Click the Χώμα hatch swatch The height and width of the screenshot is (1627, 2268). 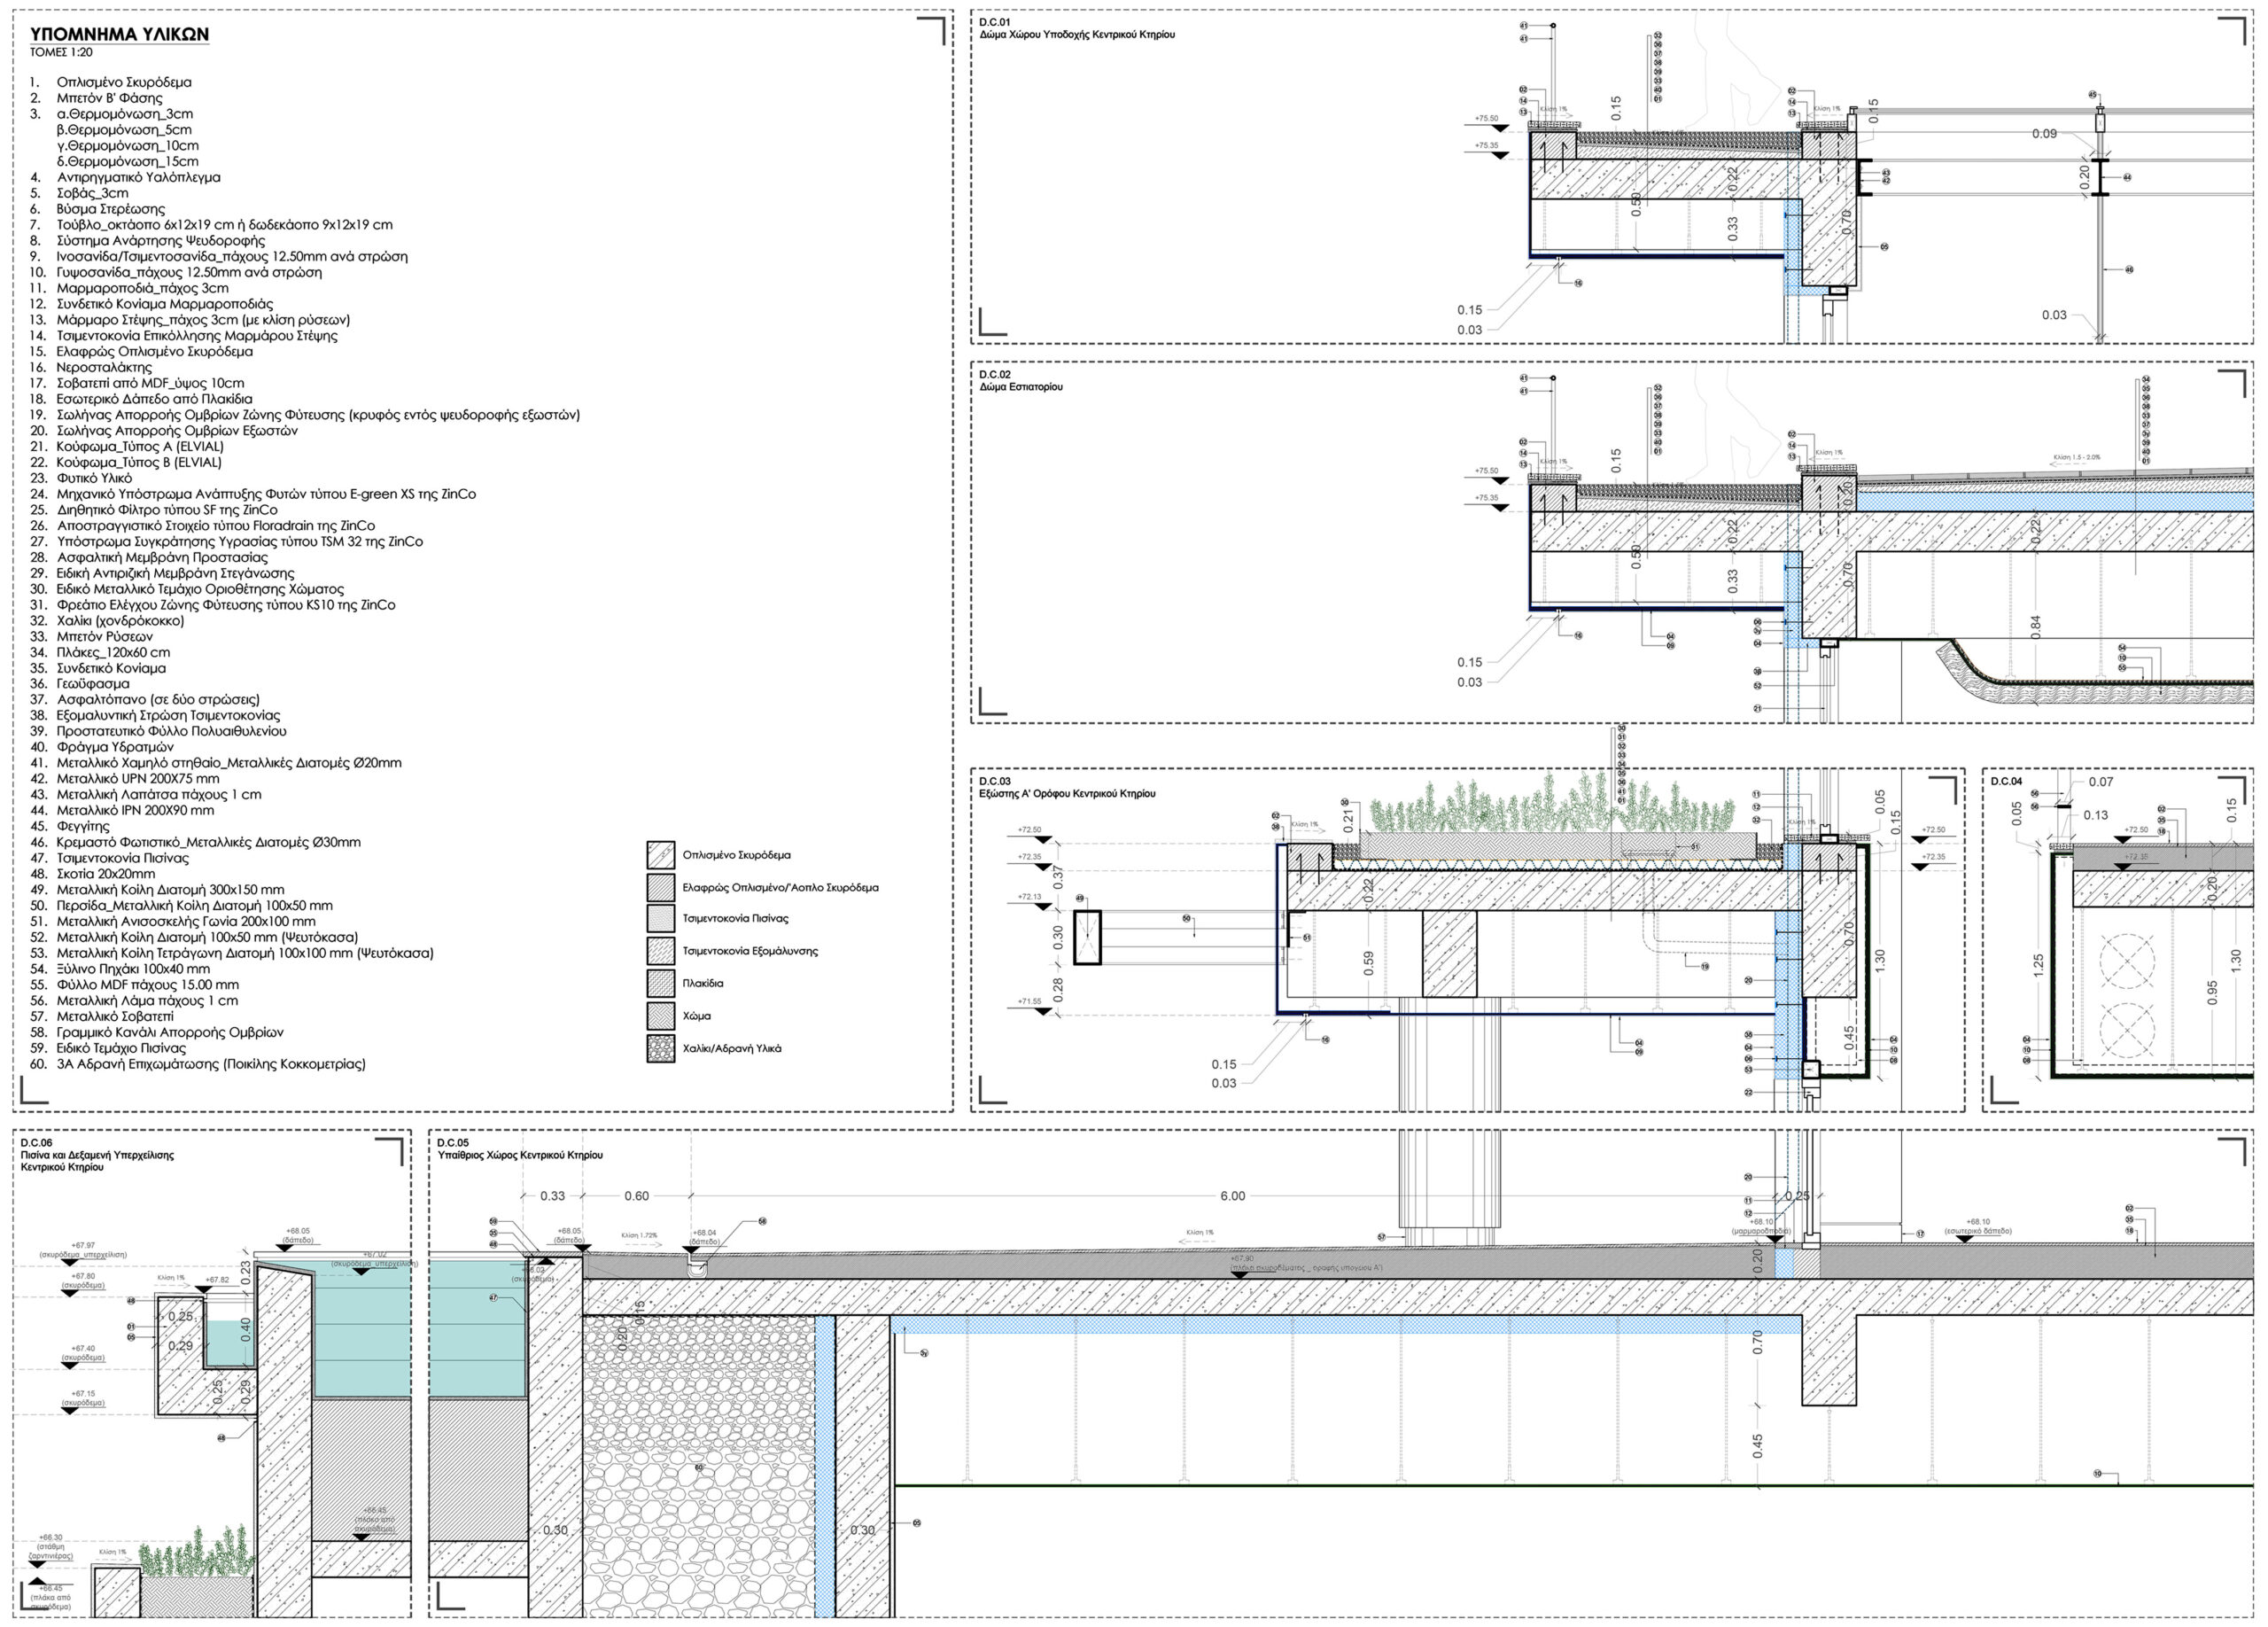coord(661,1016)
